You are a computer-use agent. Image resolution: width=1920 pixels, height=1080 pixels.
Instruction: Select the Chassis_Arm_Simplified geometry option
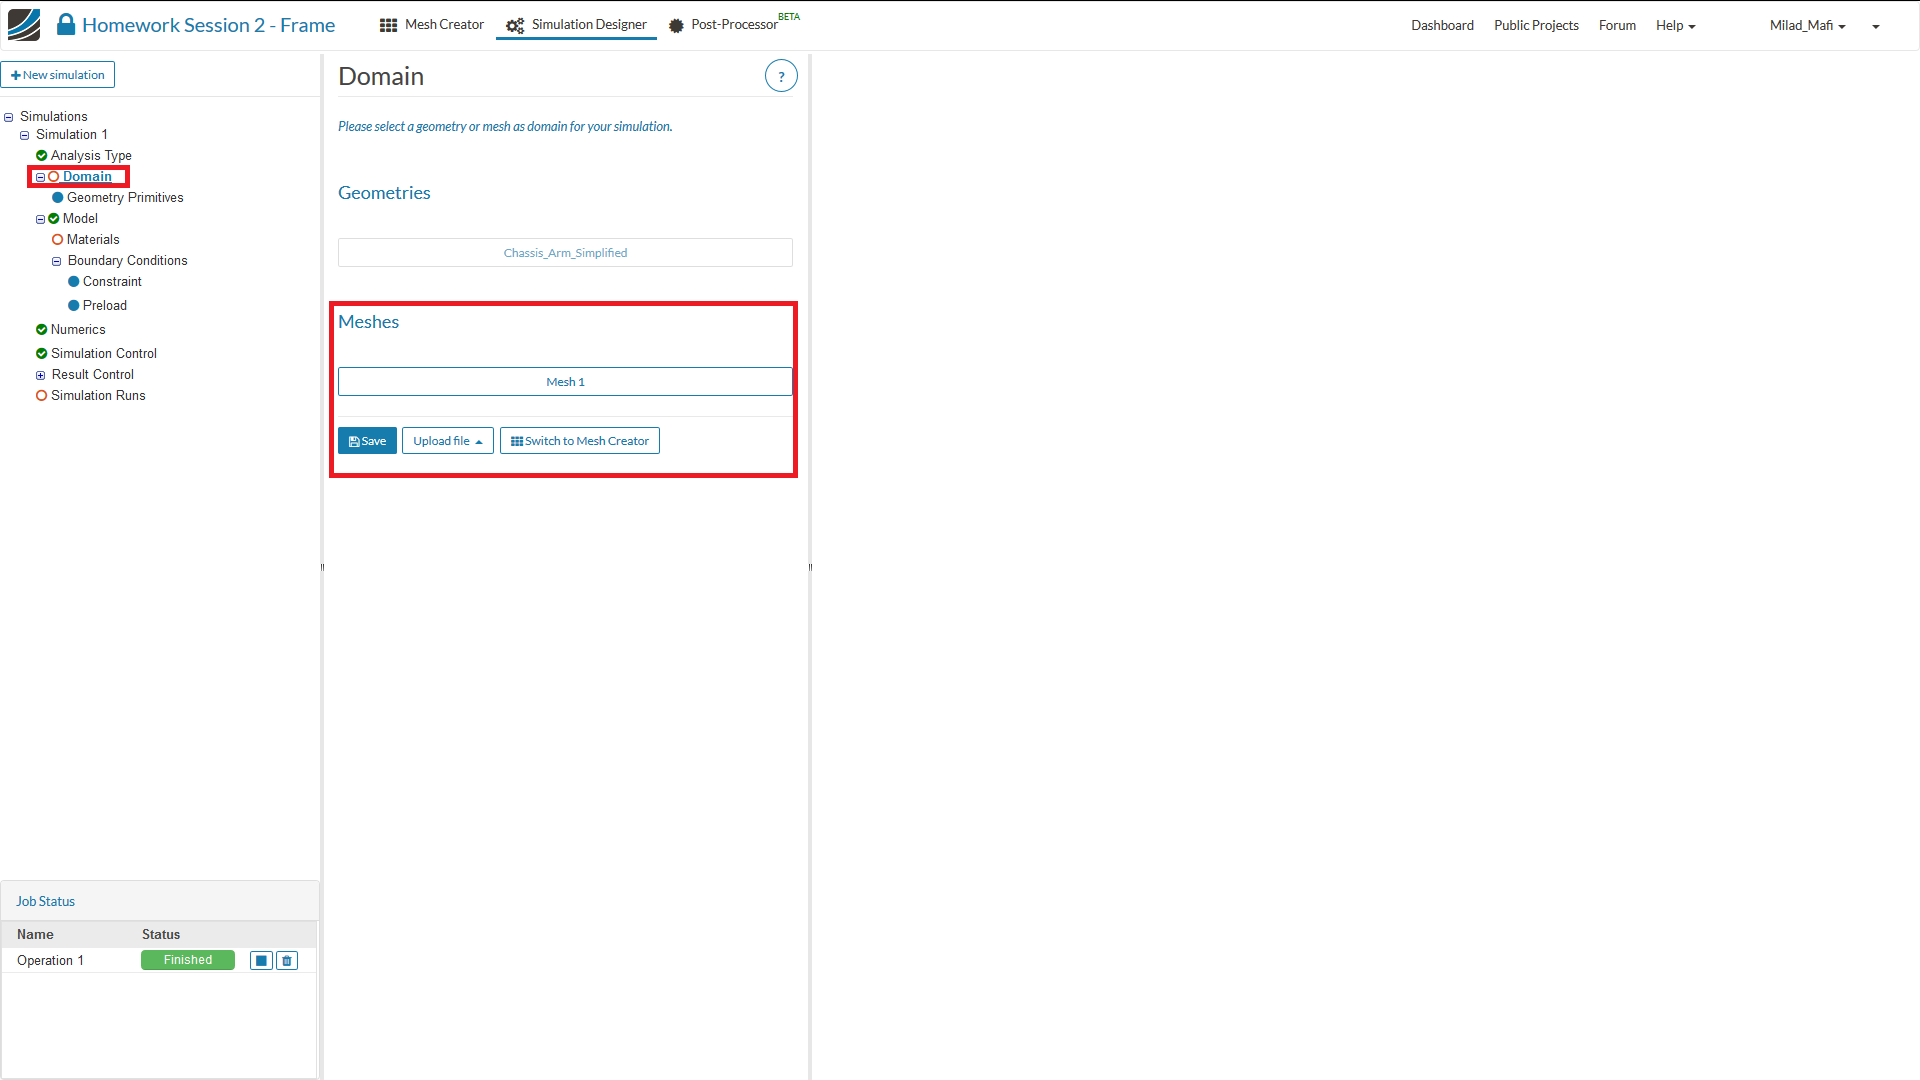click(x=565, y=253)
